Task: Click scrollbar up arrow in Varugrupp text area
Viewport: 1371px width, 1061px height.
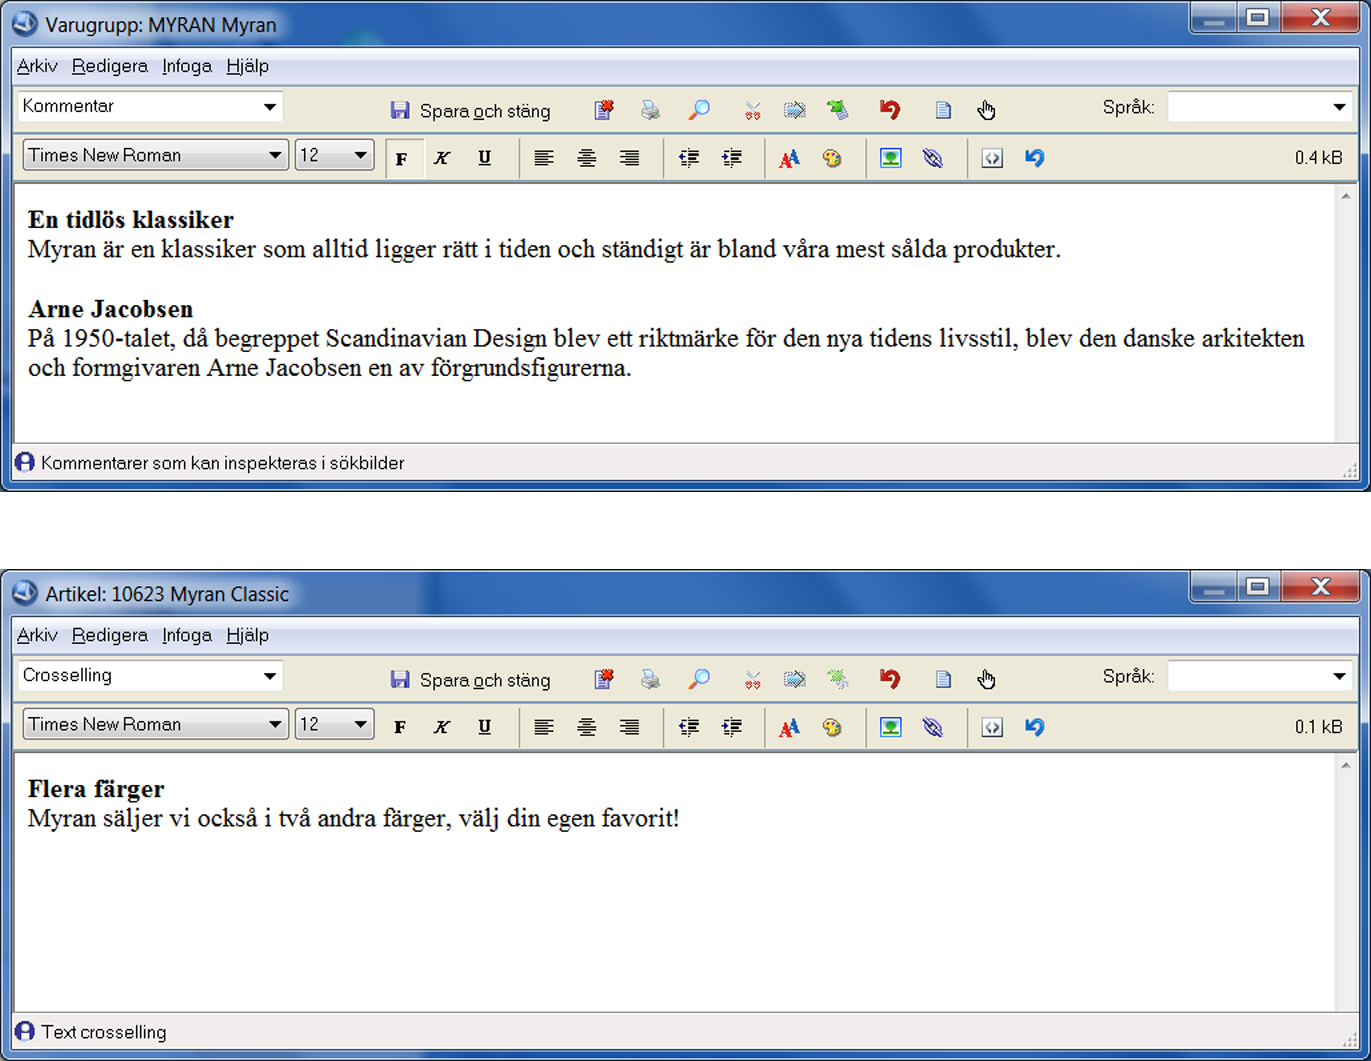Action: (1346, 197)
